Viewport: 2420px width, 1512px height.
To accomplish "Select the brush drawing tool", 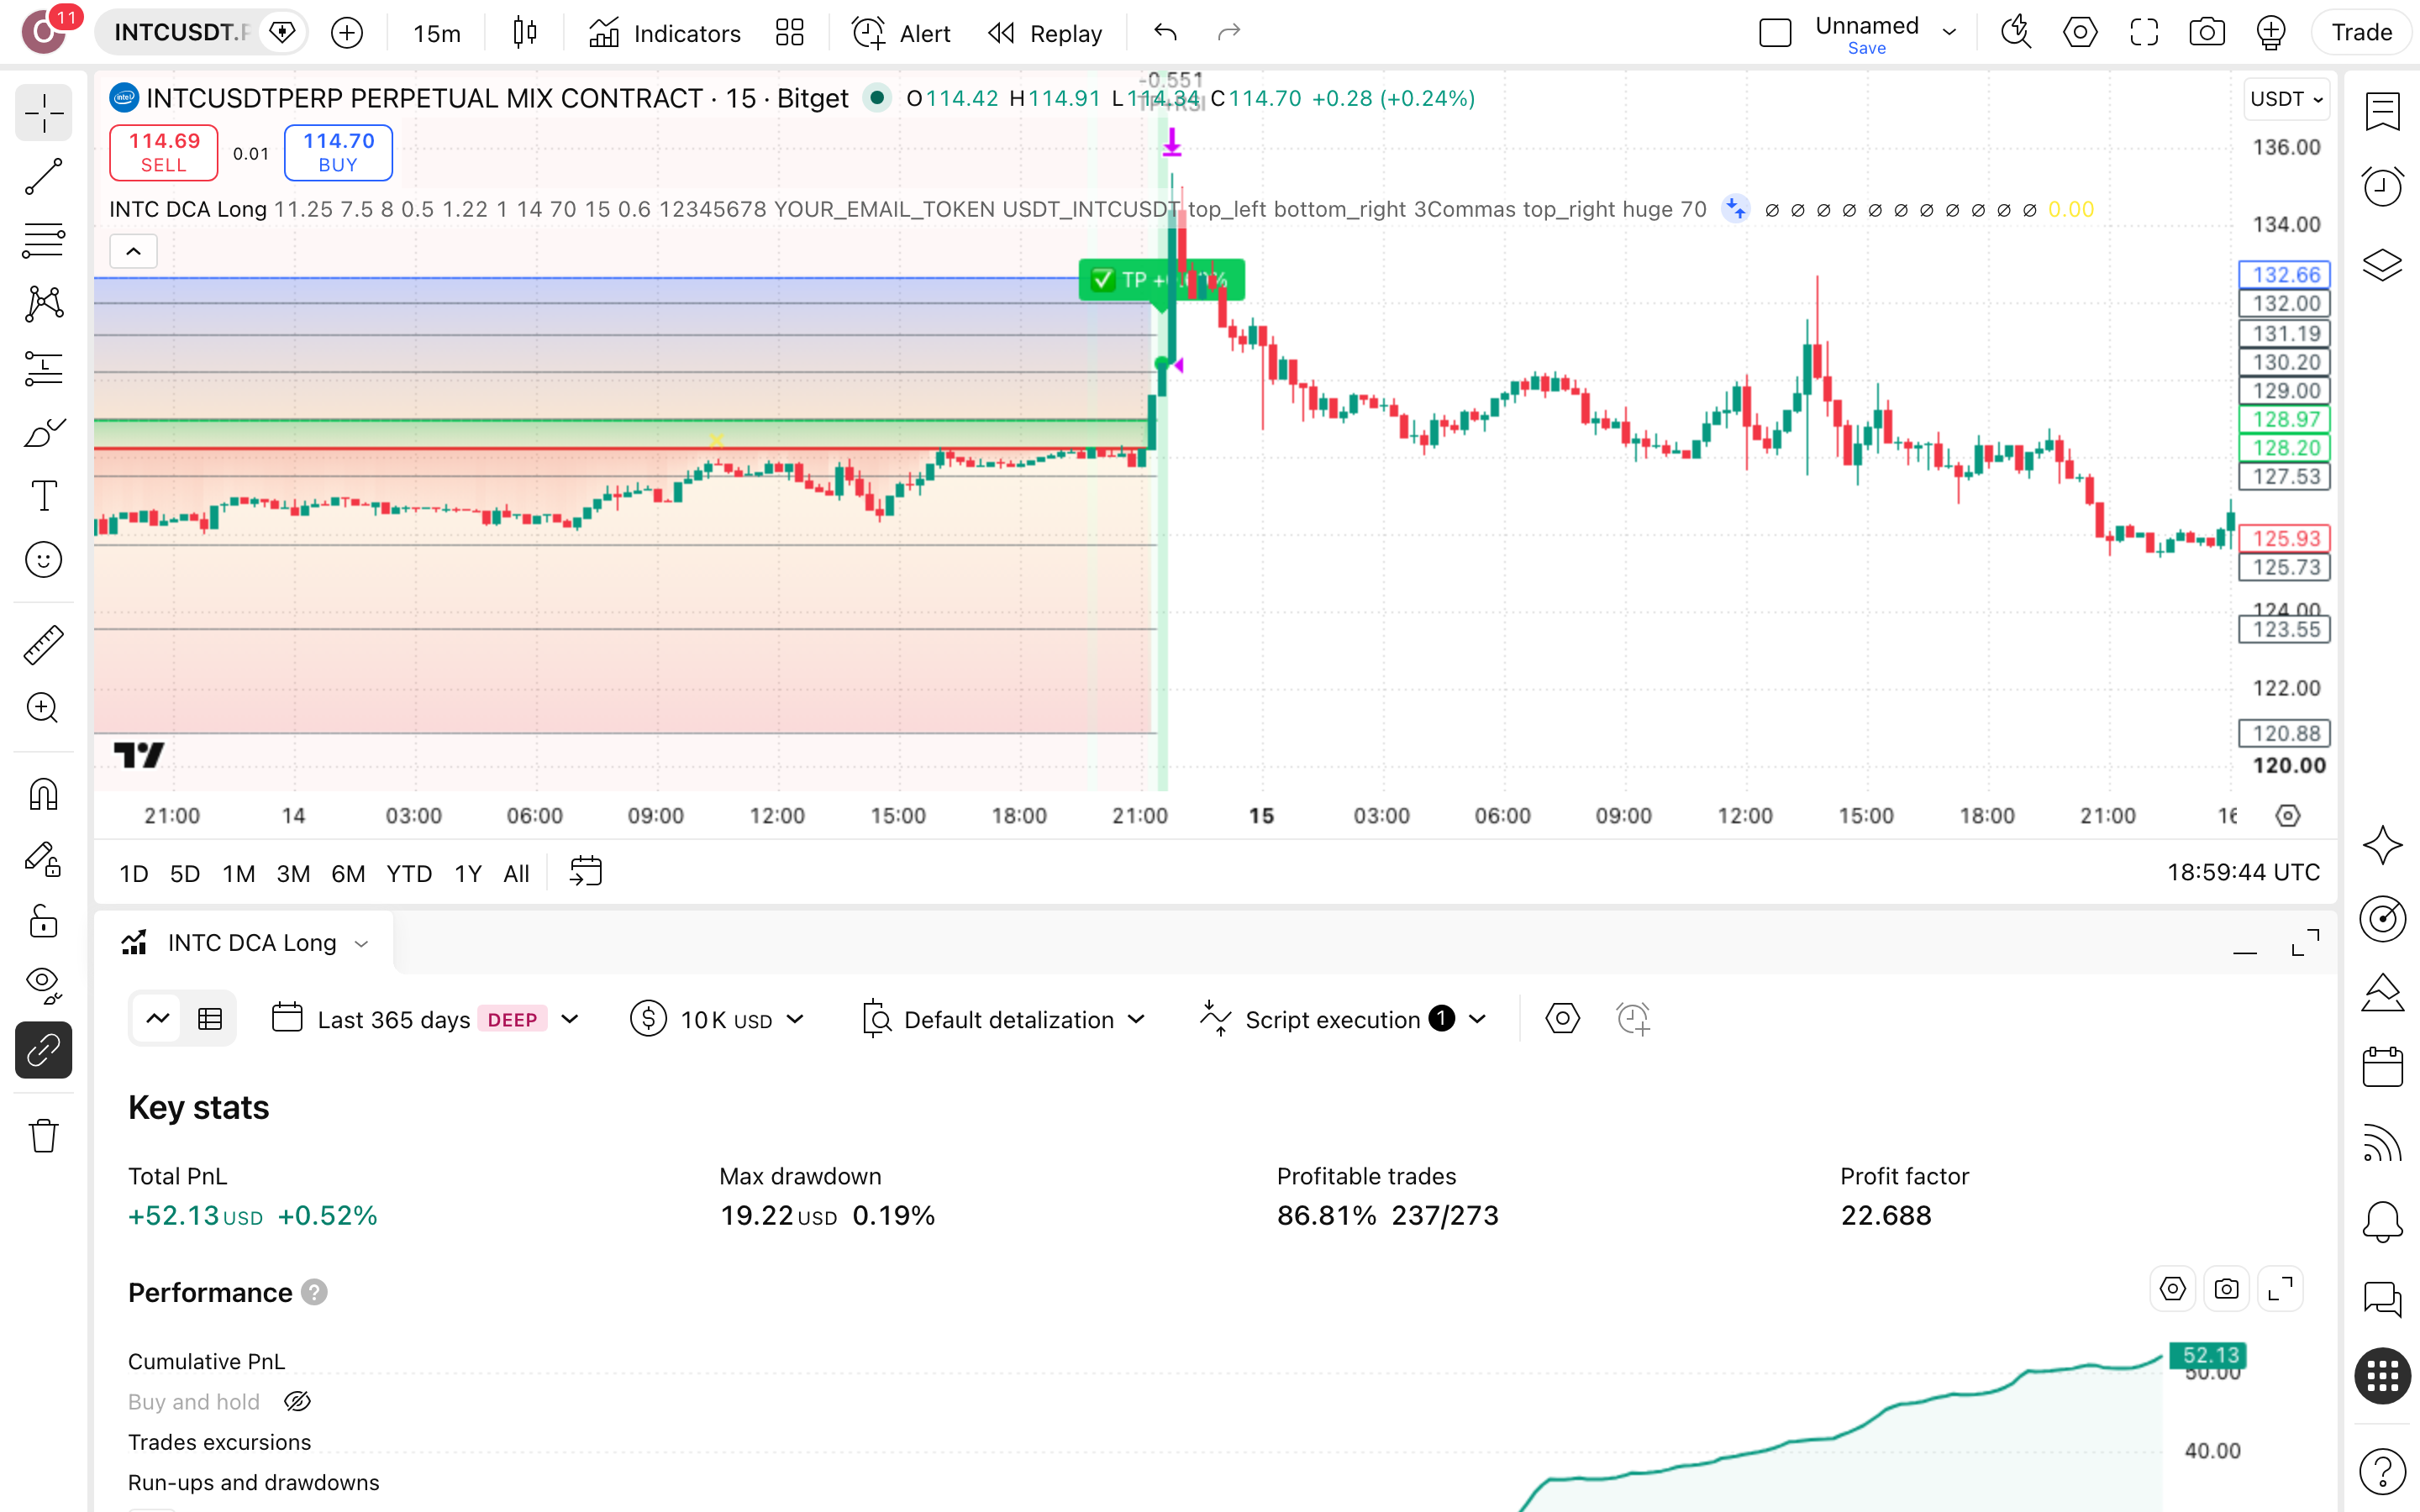I will point(43,432).
